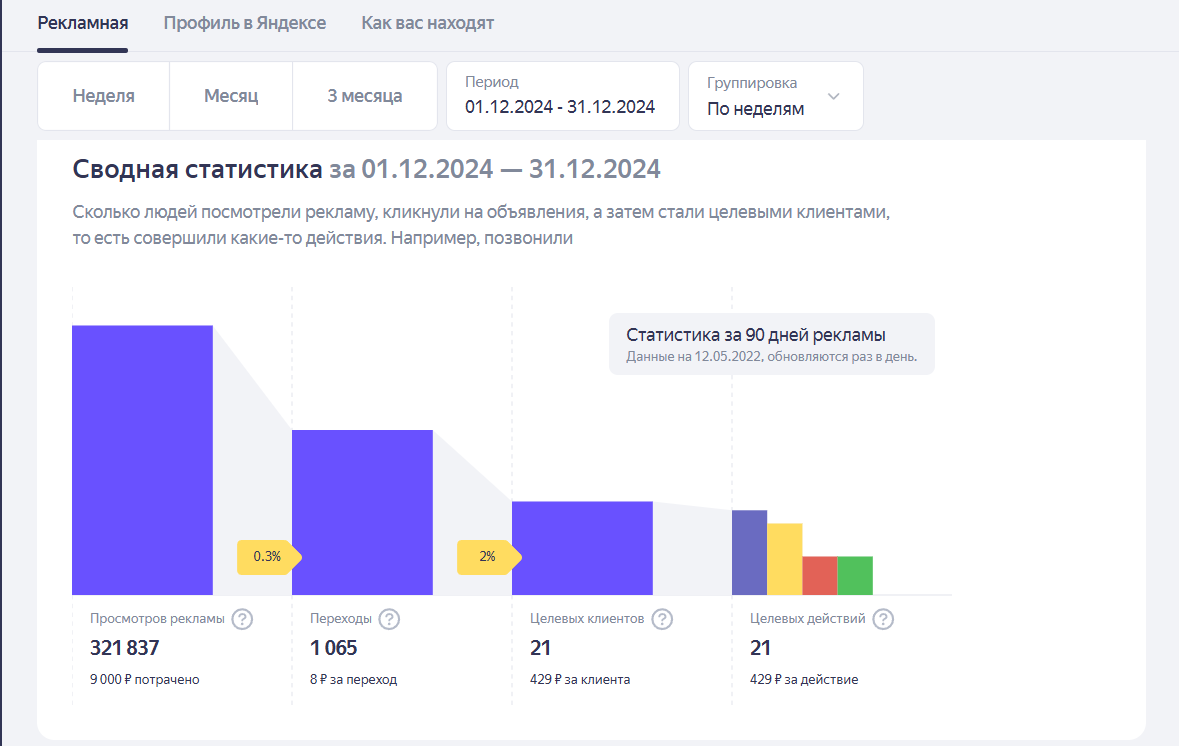
Task: Open help tooltip for Целевых клиентов
Action: point(662,619)
